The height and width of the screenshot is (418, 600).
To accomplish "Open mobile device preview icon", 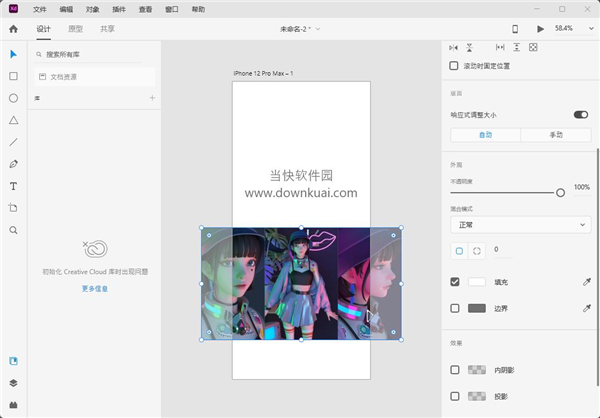I will [515, 29].
